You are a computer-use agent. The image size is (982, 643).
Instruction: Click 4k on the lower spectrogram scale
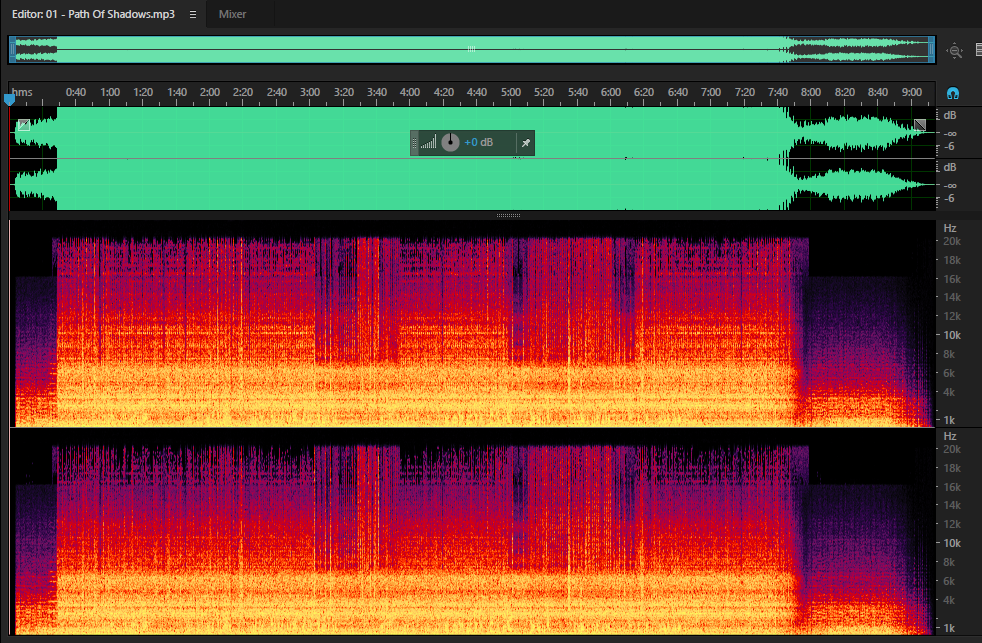click(x=949, y=600)
